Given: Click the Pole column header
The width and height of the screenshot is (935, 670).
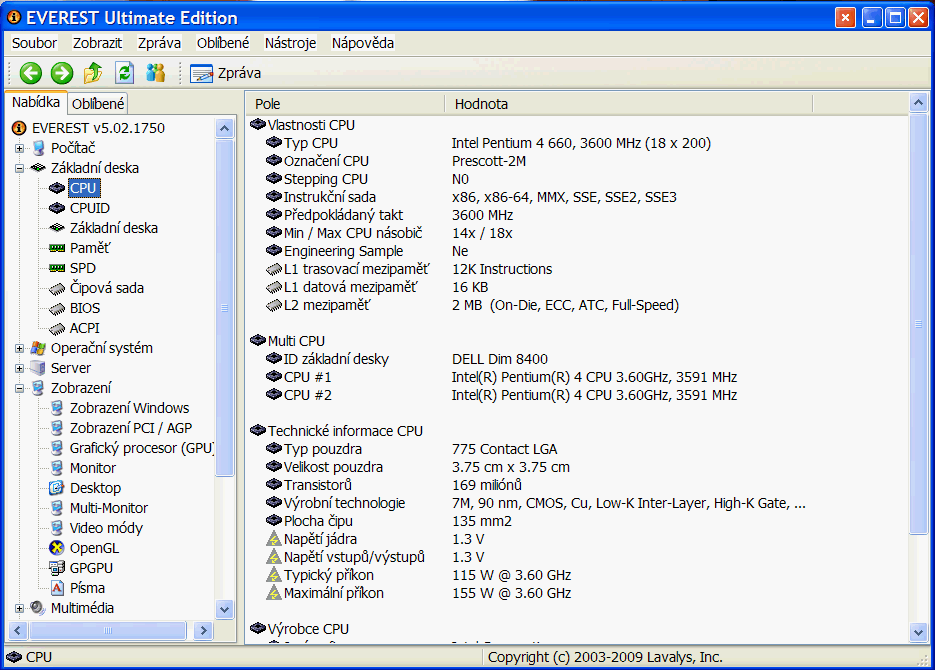Looking at the screenshot, I should 345,104.
